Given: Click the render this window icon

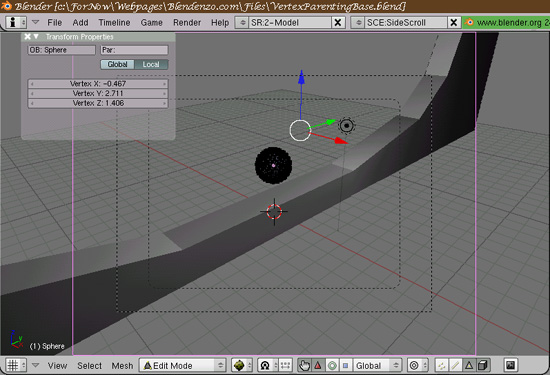Looking at the screenshot, I should (x=510, y=366).
